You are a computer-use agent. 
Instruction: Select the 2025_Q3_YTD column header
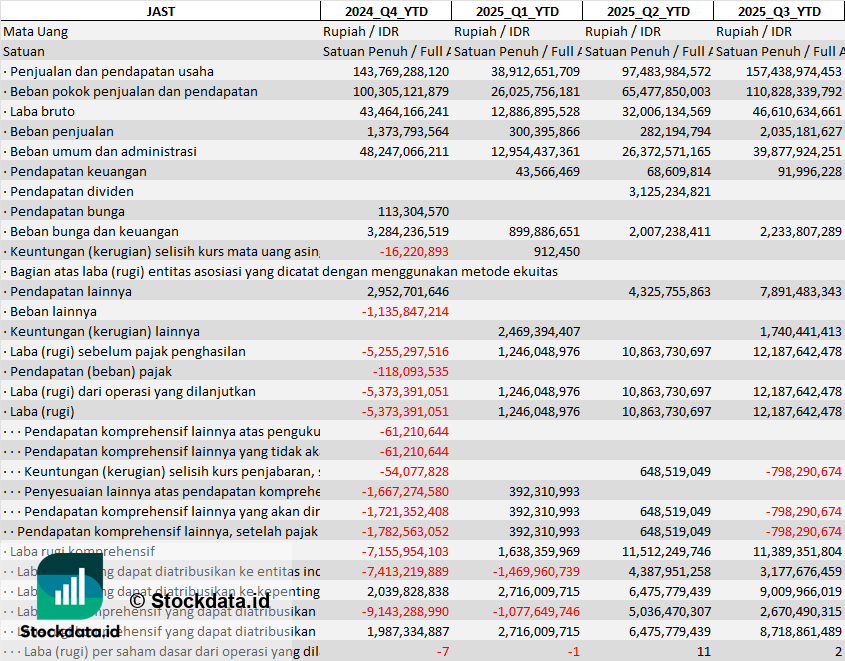click(x=779, y=11)
